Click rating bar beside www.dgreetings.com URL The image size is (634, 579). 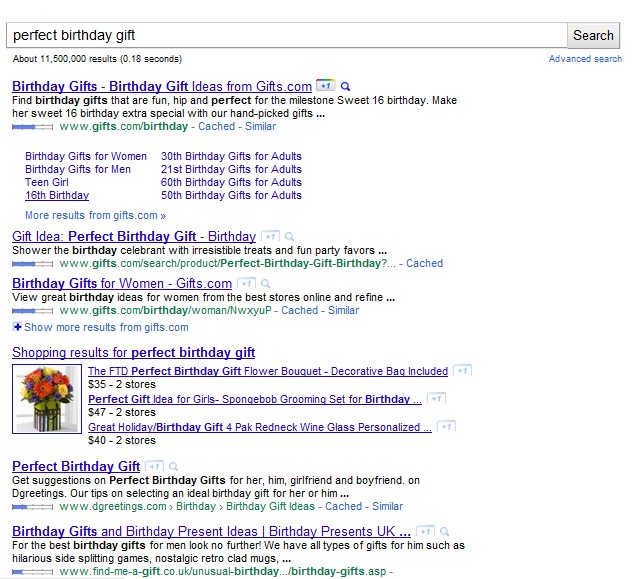pos(32,507)
